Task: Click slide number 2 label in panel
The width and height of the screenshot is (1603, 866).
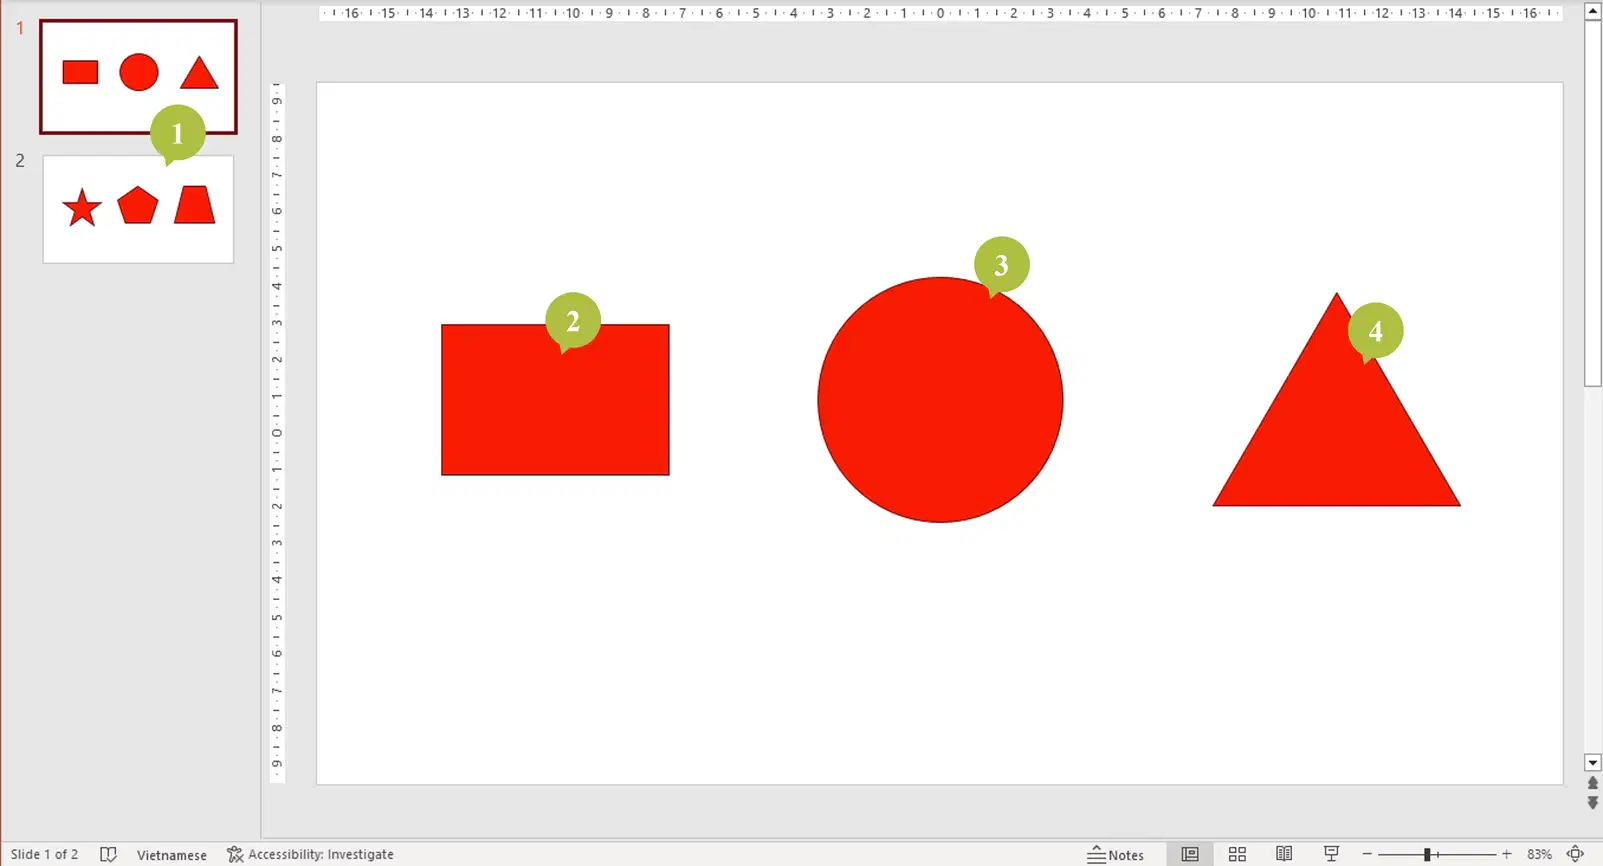Action: 19,160
